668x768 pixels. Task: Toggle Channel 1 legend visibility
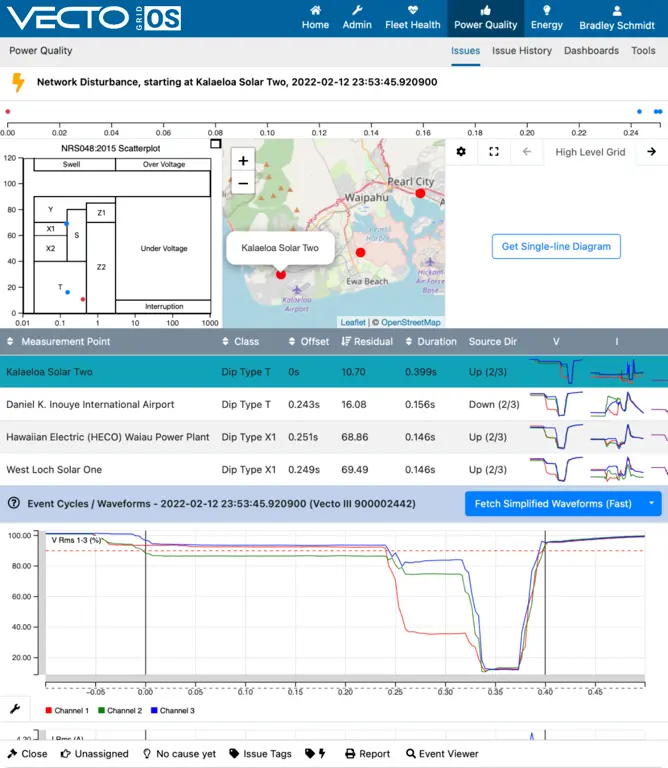click(x=67, y=710)
